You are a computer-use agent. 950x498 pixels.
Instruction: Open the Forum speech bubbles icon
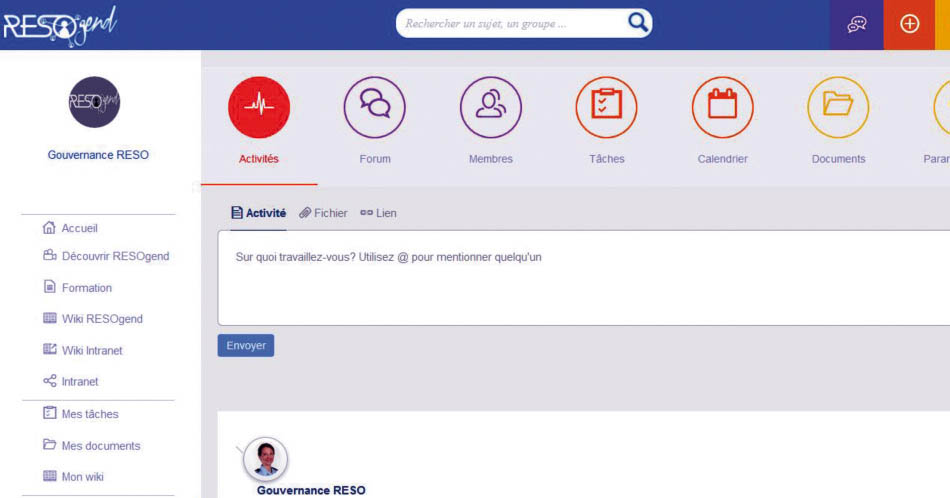click(374, 107)
